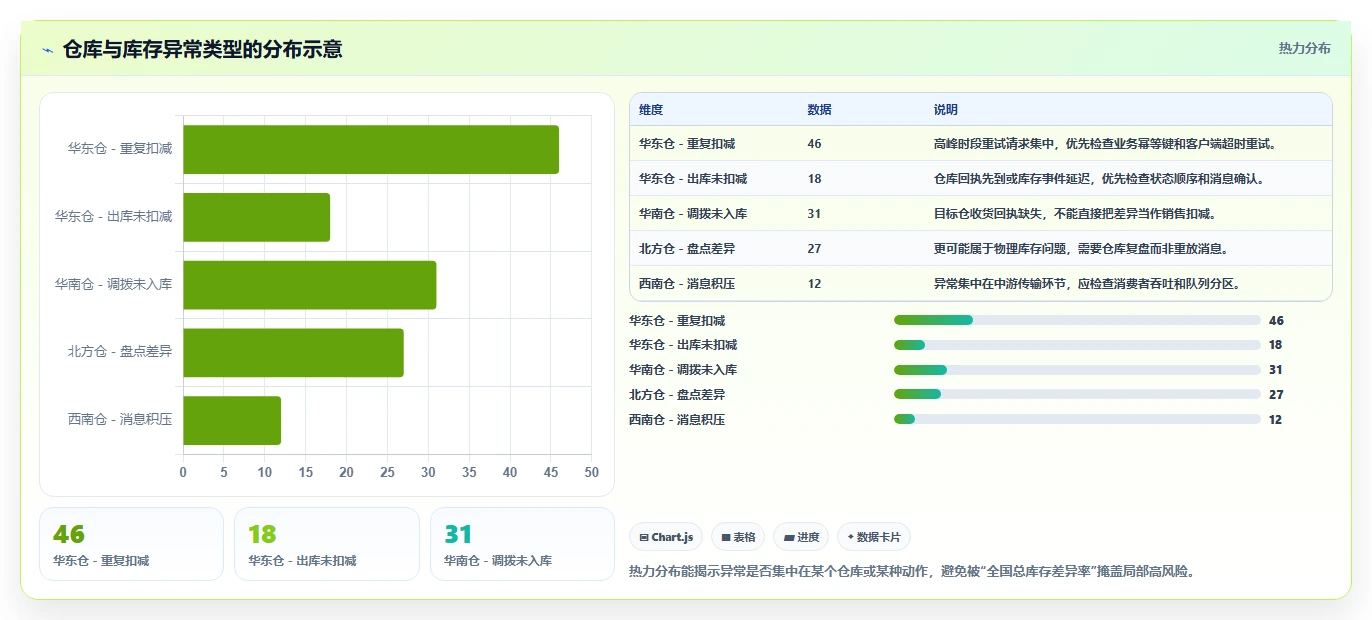The width and height of the screenshot is (1372, 620).
Task: Click the progress value 12 beside 西南仓 - 消息积压
Action: point(1275,420)
